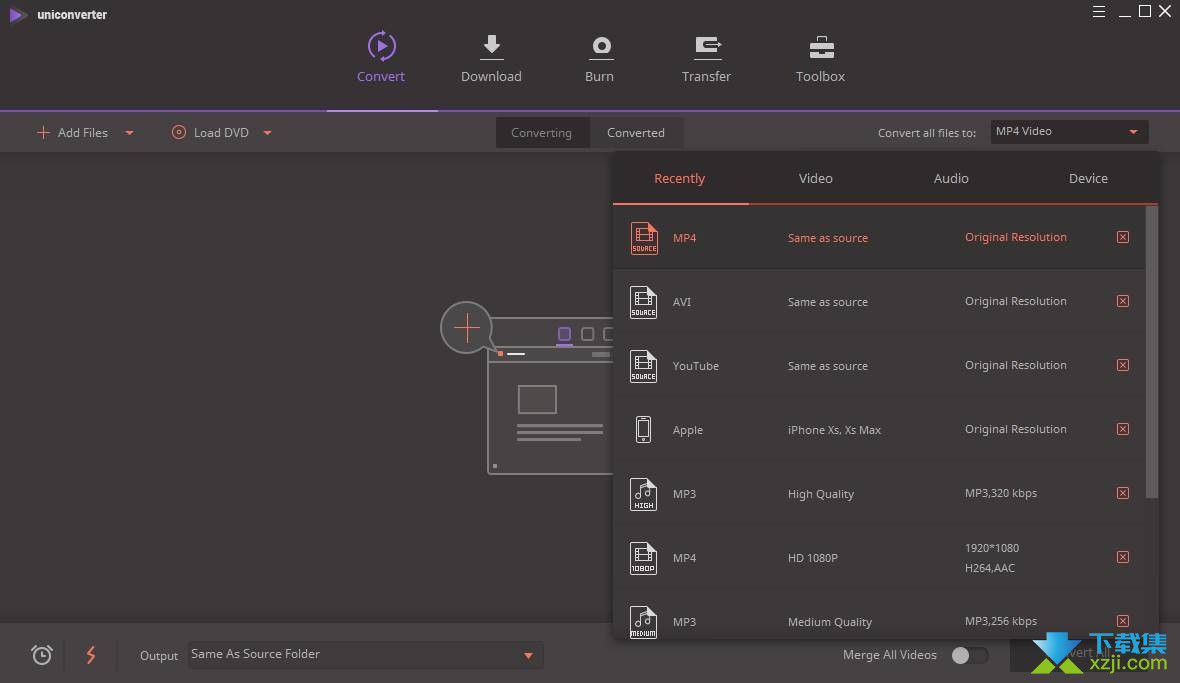Click the large plus add-file circle
Screen dimensions: 1180x683
click(467, 328)
